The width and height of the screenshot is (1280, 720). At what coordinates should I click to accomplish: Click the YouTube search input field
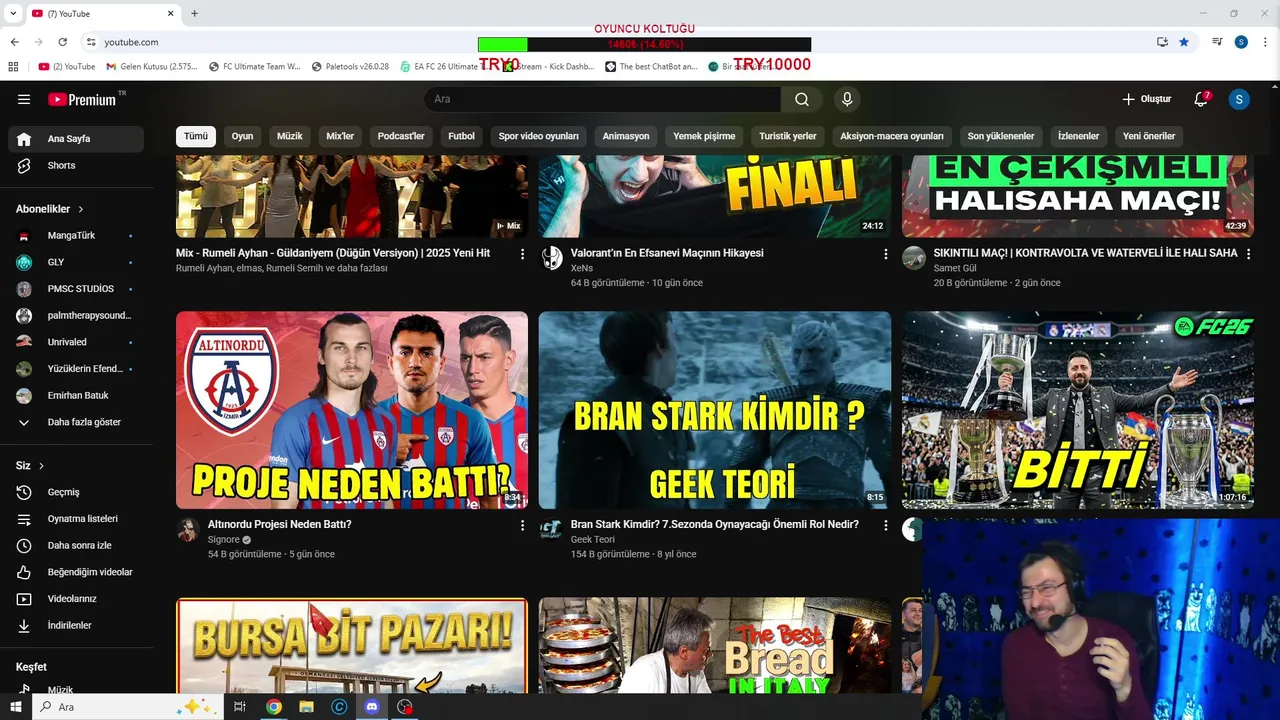point(603,99)
